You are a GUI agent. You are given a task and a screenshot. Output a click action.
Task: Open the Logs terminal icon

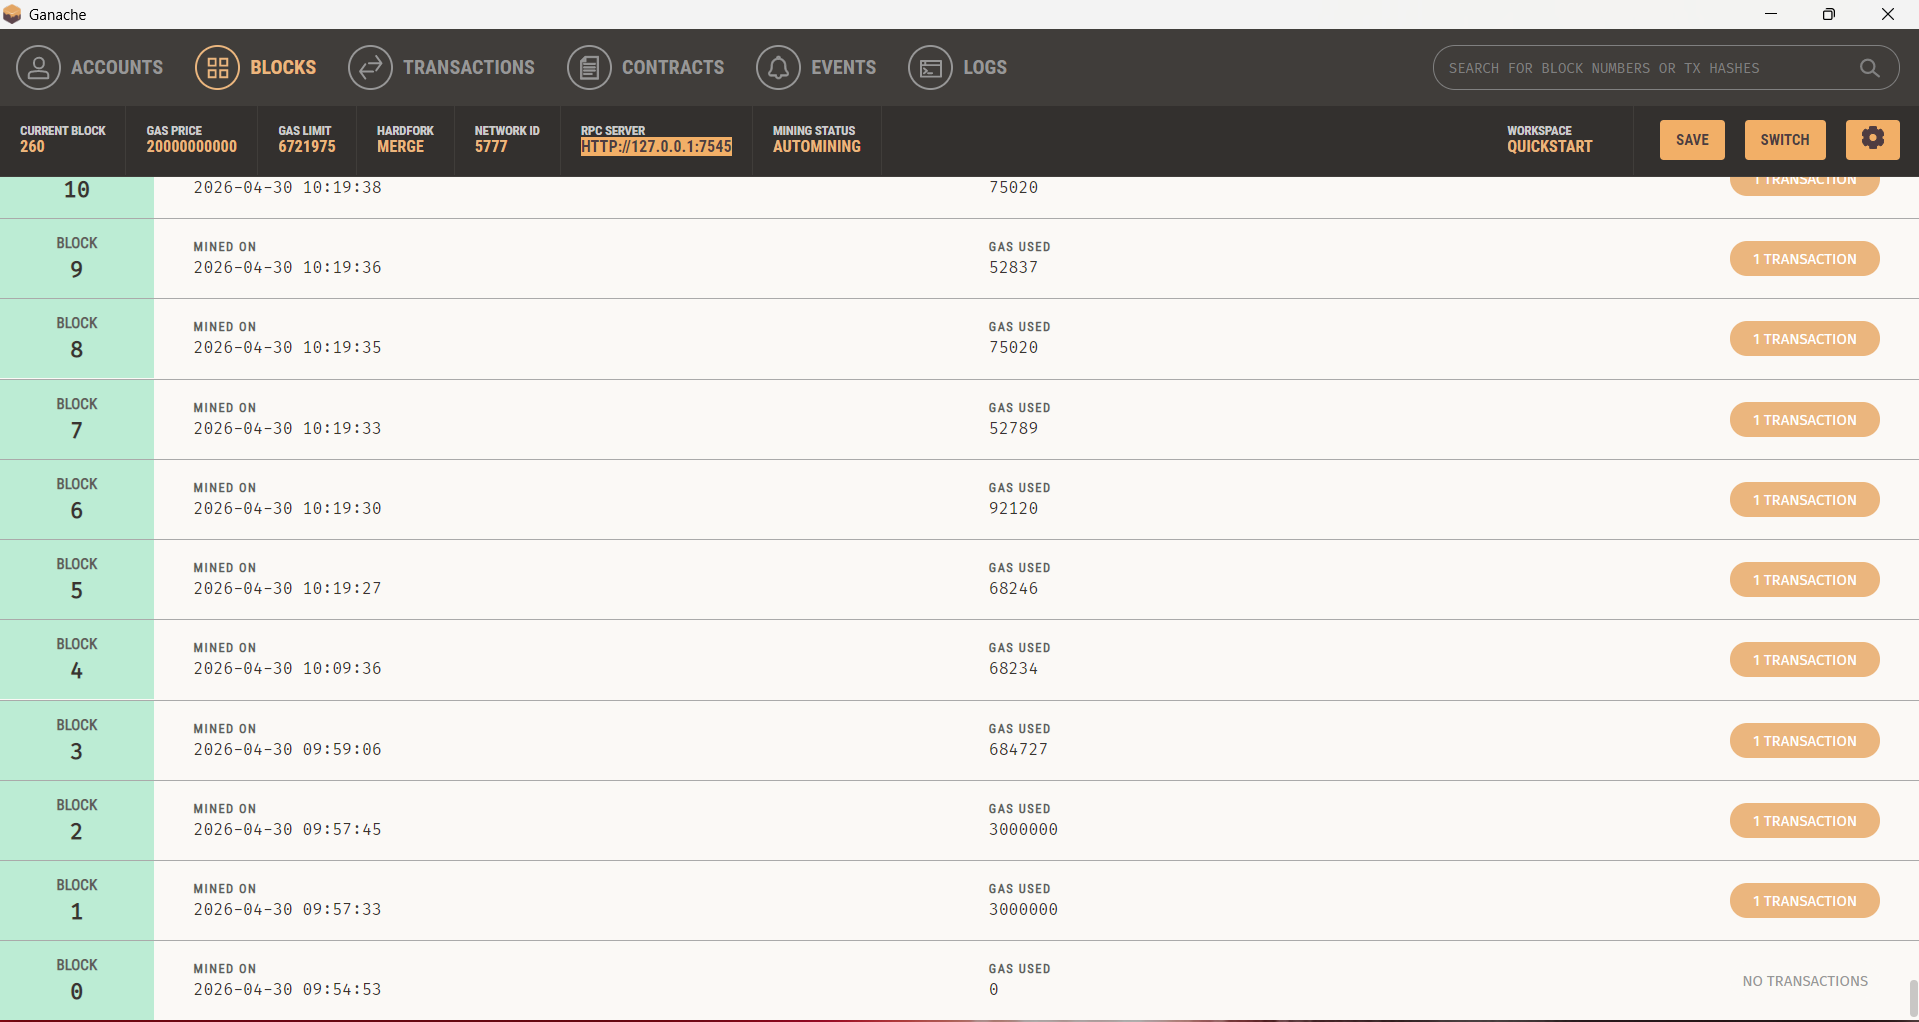tap(930, 68)
